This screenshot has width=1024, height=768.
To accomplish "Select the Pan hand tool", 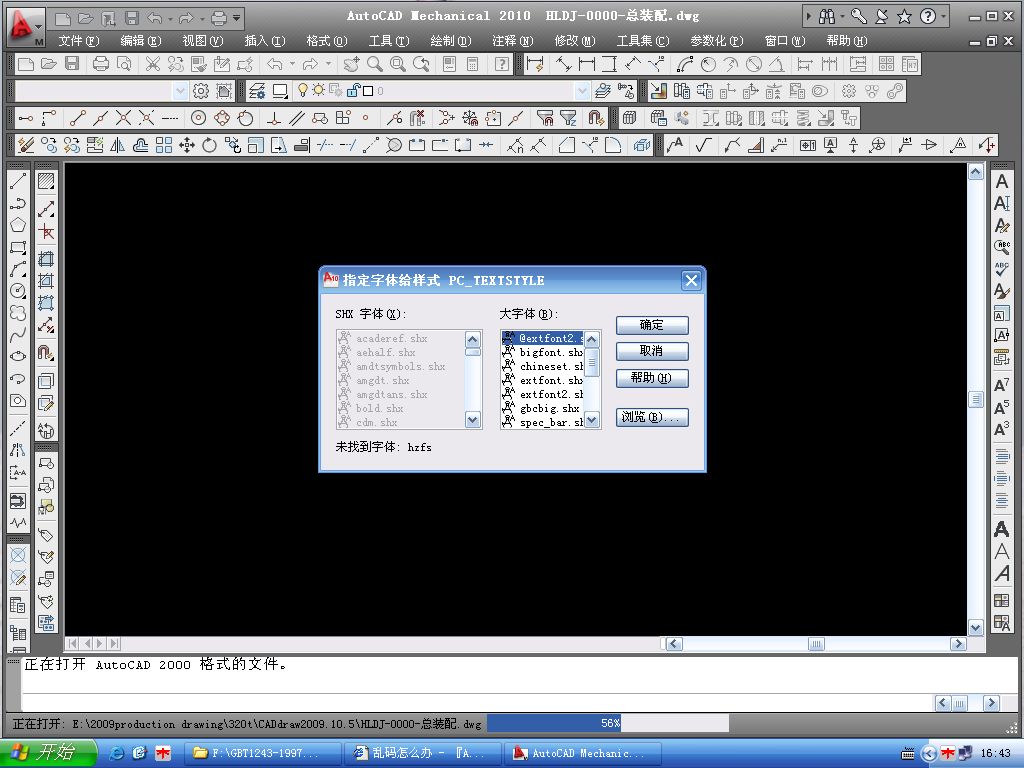I will tap(351, 64).
